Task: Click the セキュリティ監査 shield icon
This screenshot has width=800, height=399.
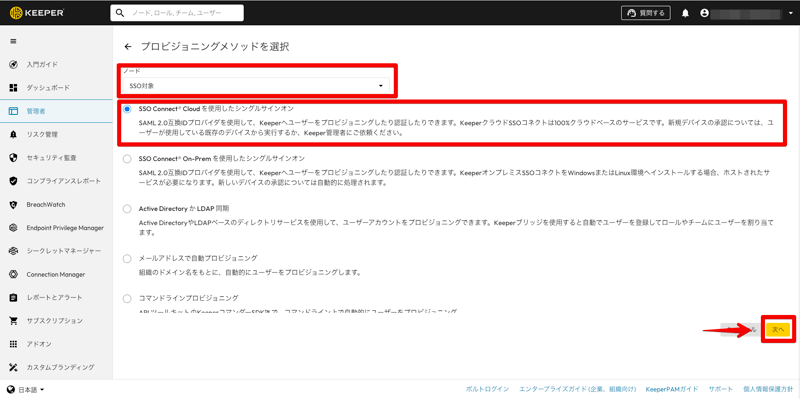Action: tap(14, 158)
